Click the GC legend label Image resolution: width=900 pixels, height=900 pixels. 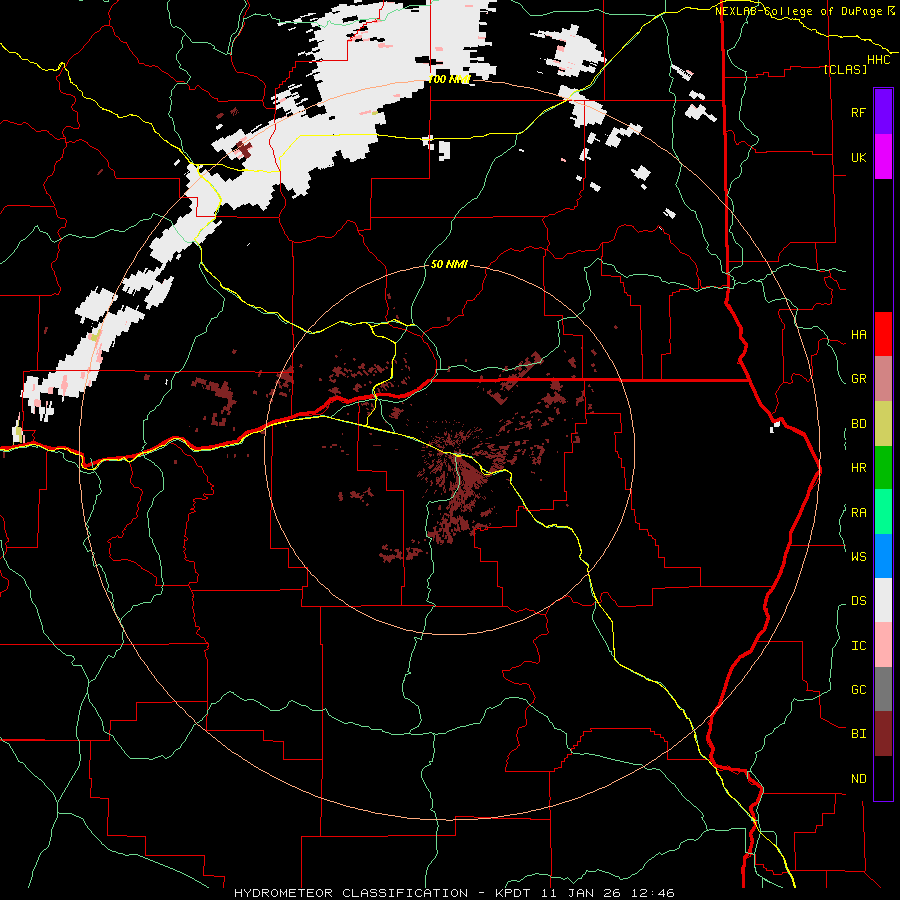coord(858,689)
